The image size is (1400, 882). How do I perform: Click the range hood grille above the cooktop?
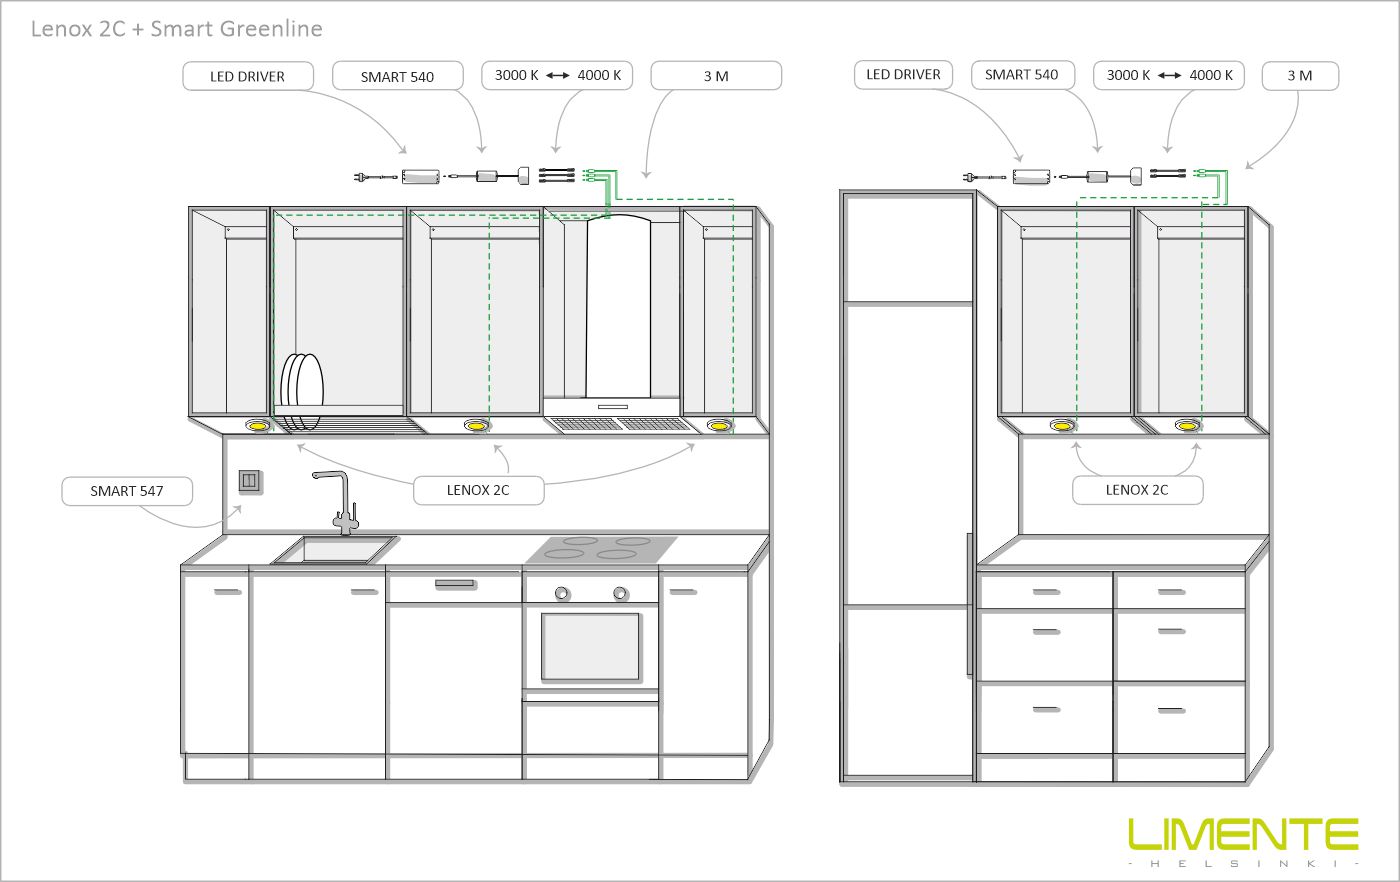[621, 424]
